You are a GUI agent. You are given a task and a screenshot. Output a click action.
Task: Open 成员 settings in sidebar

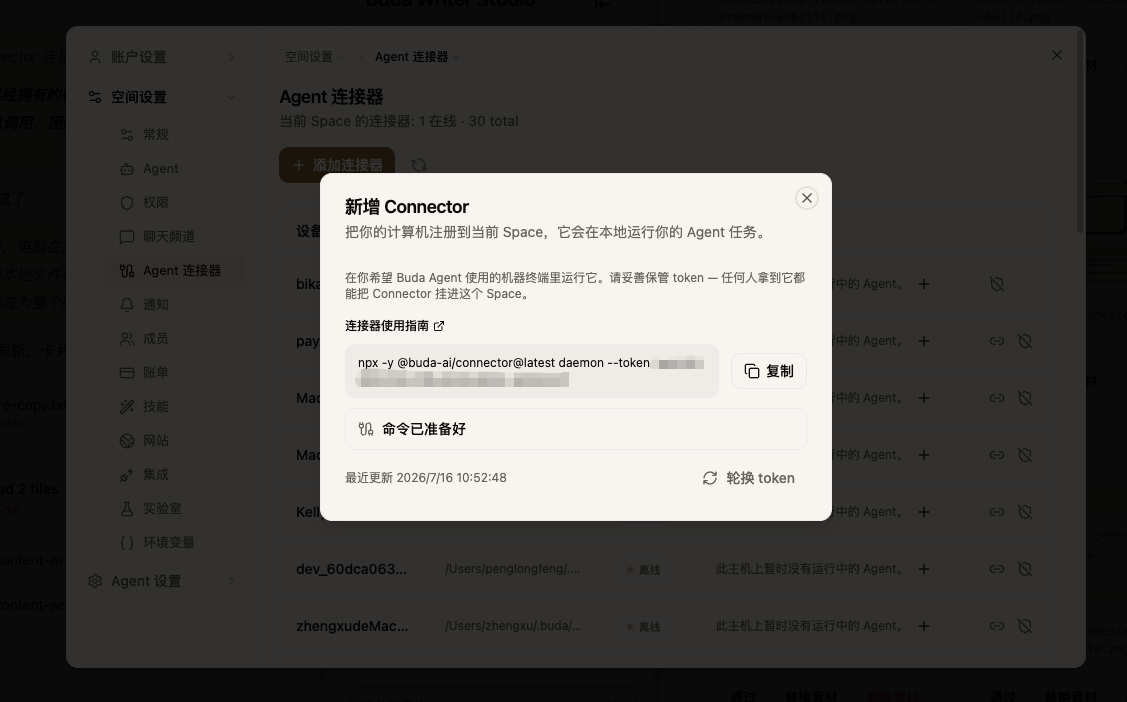[173, 338]
